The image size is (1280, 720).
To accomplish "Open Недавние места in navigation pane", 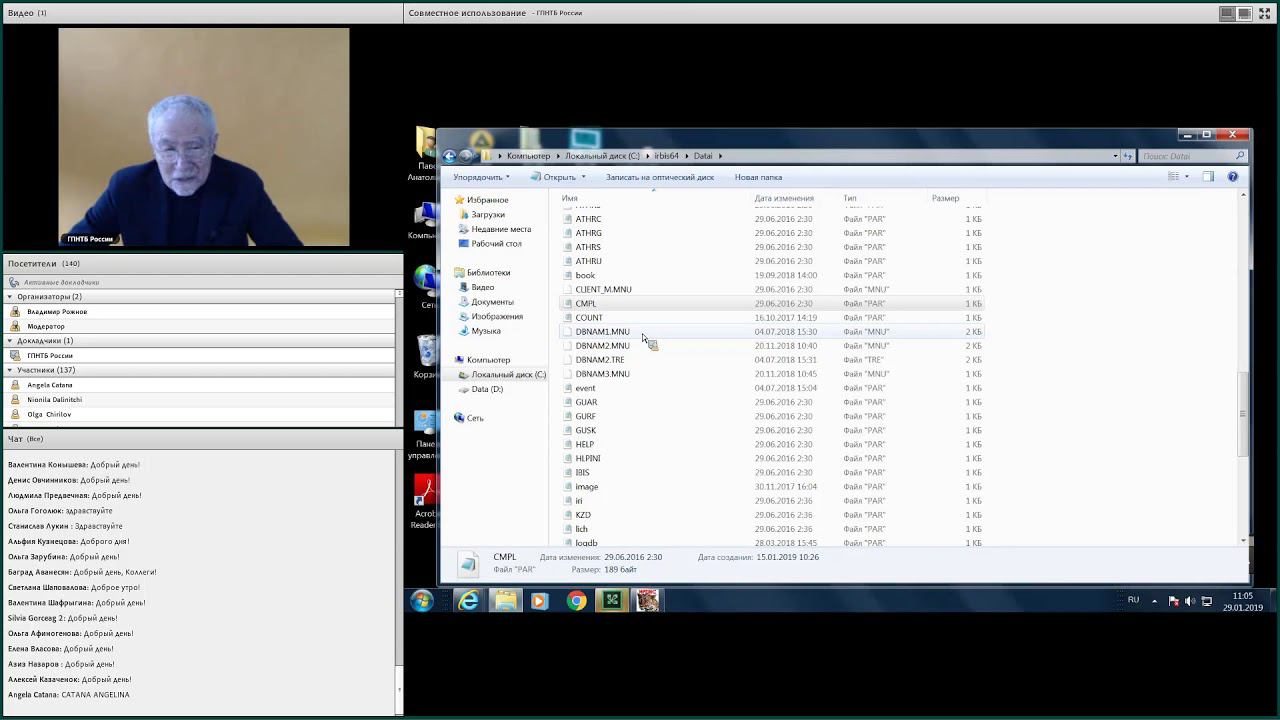I will tap(501, 229).
